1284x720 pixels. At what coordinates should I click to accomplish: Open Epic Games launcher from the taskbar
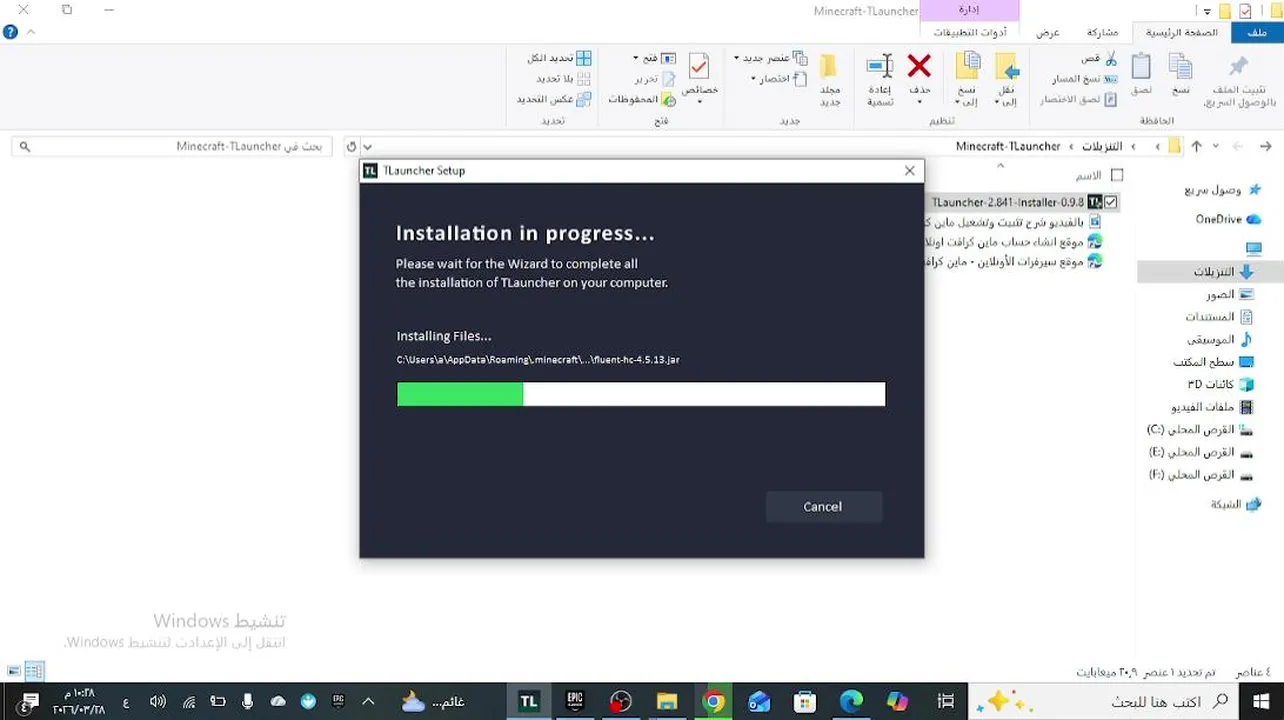(x=575, y=702)
